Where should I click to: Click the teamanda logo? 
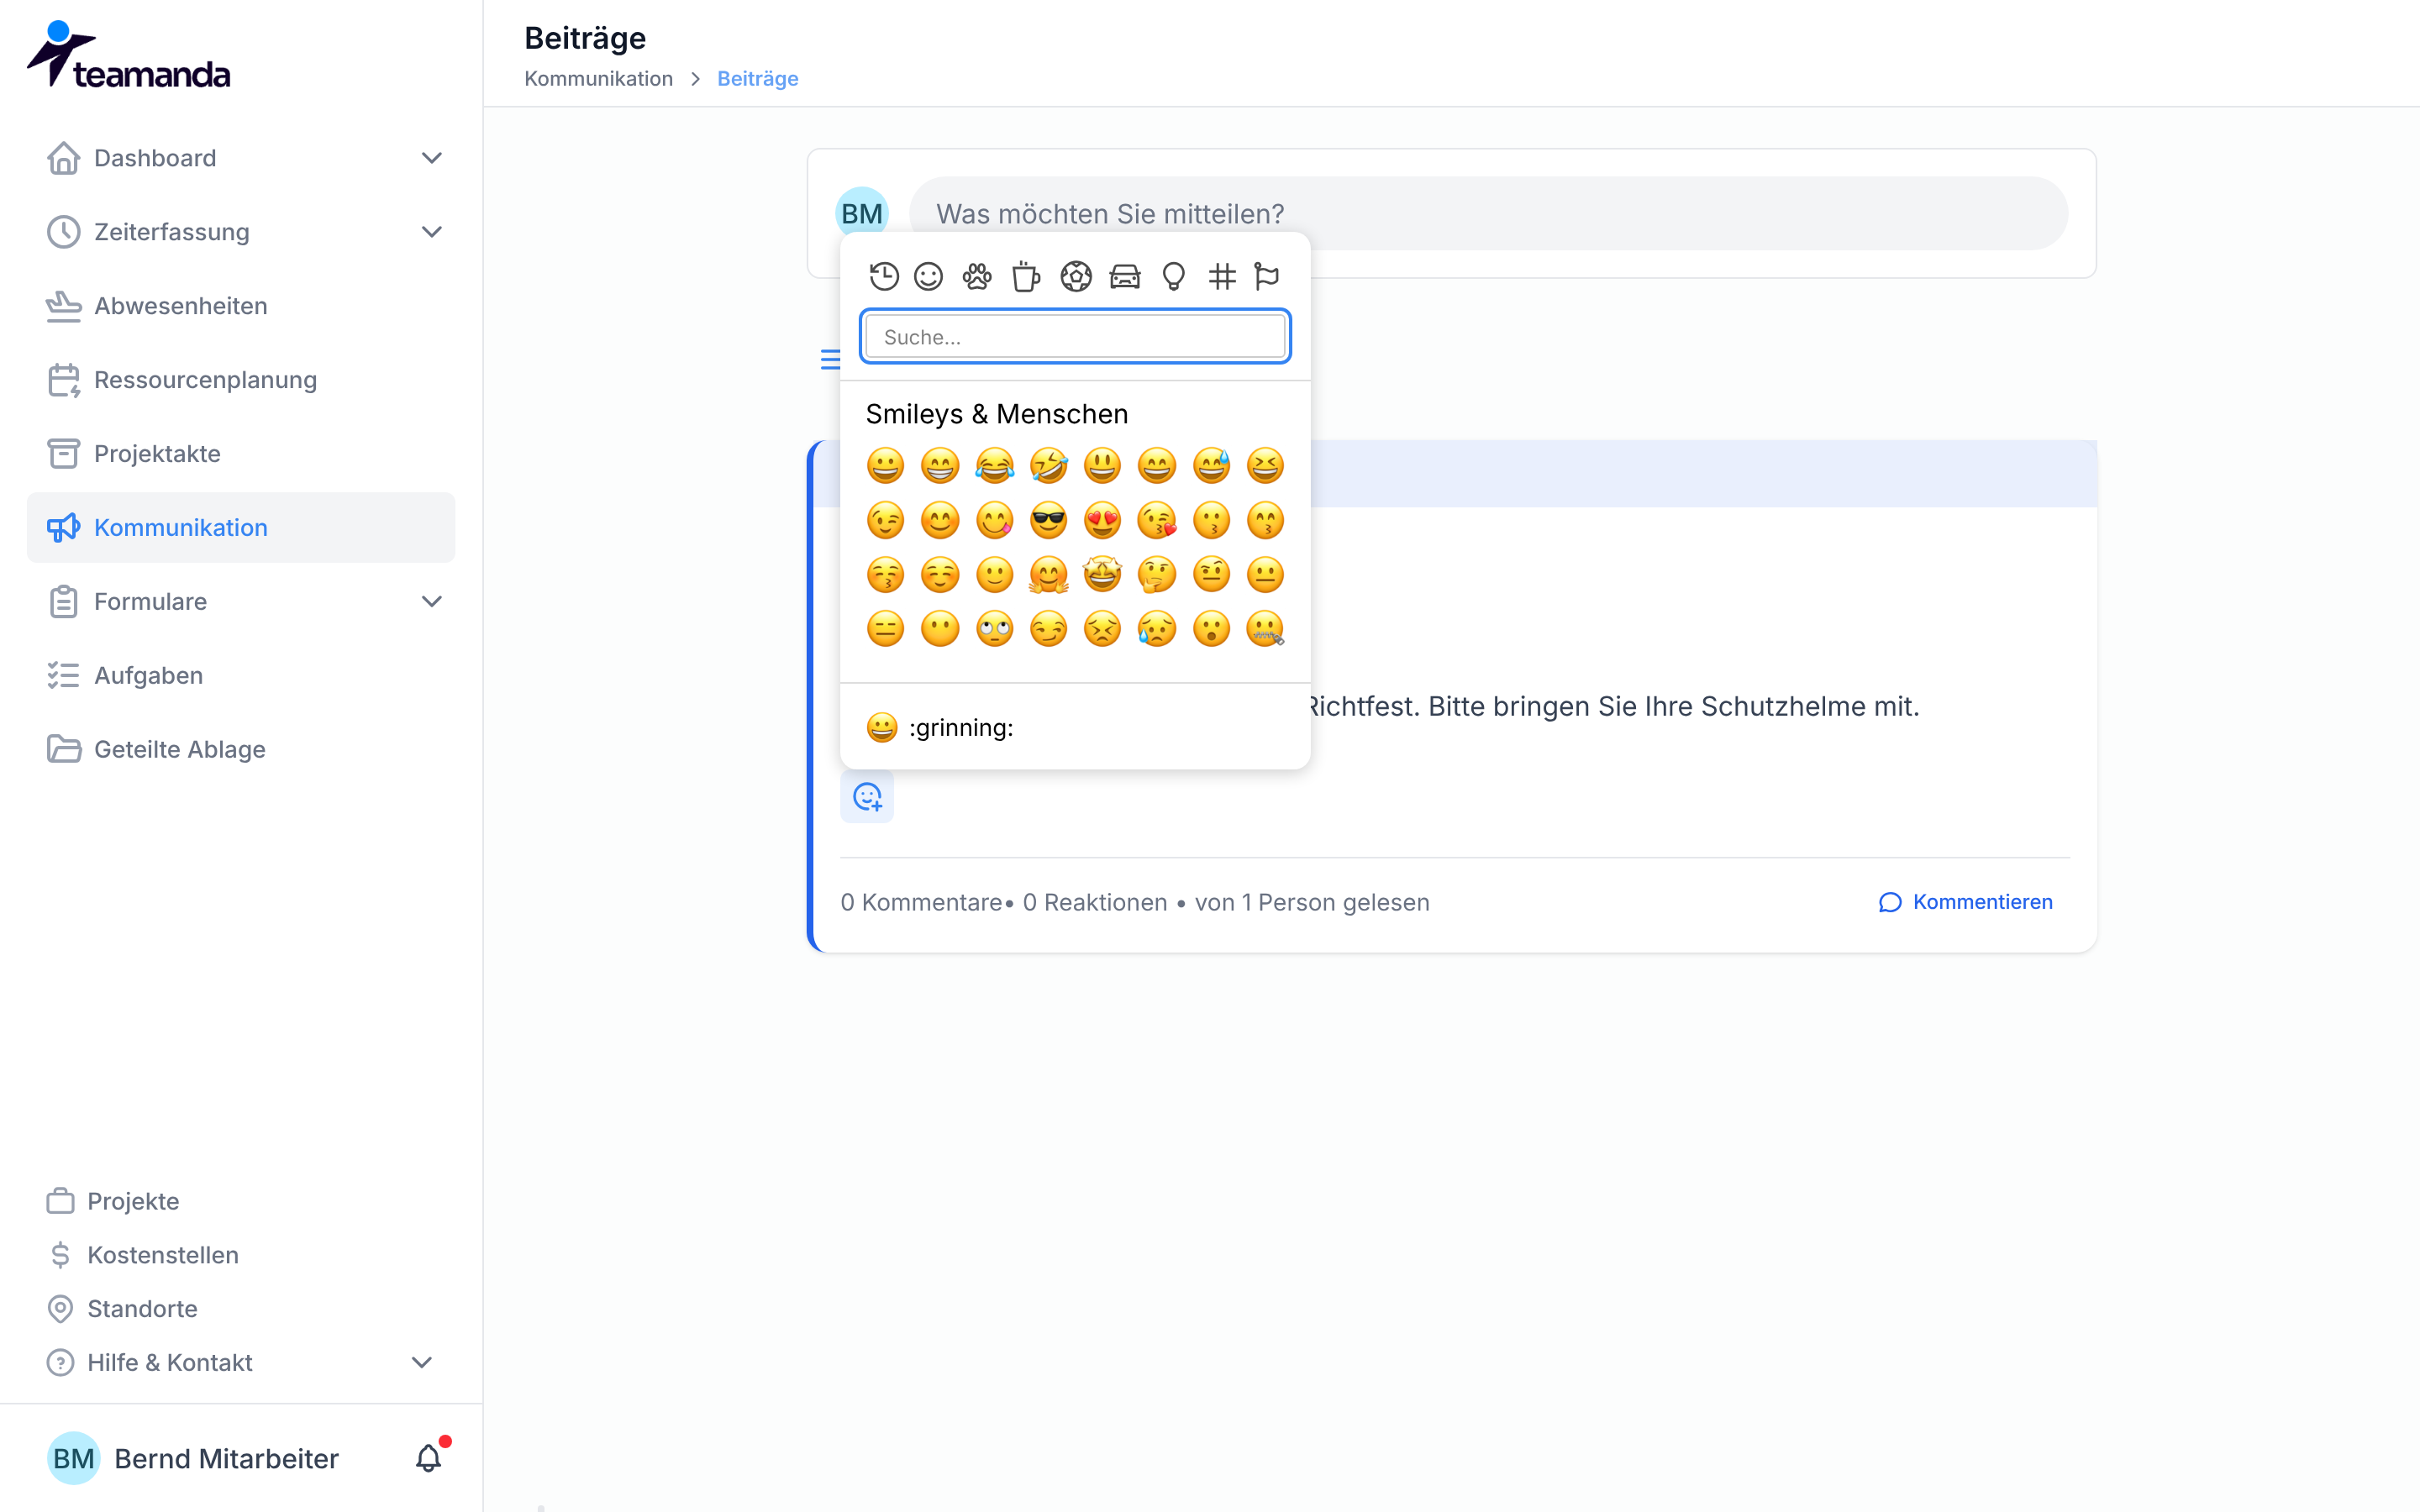[128, 56]
